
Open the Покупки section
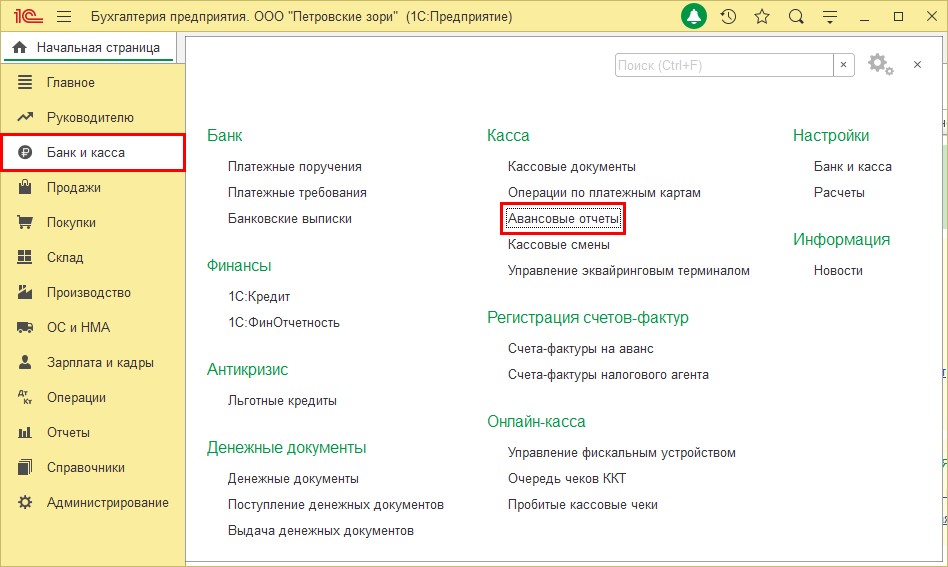[x=93, y=222]
